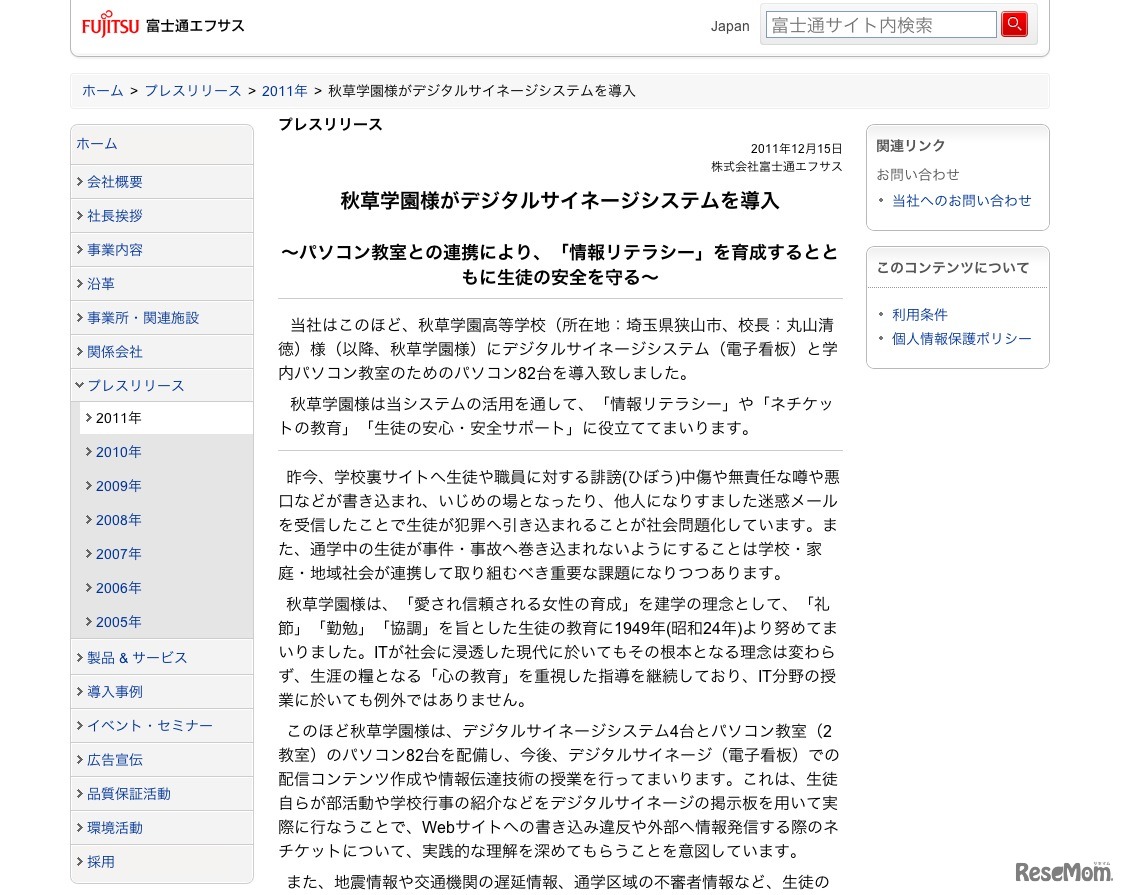
Task: Open 製品 & サービス in the side menu
Action: pos(137,658)
